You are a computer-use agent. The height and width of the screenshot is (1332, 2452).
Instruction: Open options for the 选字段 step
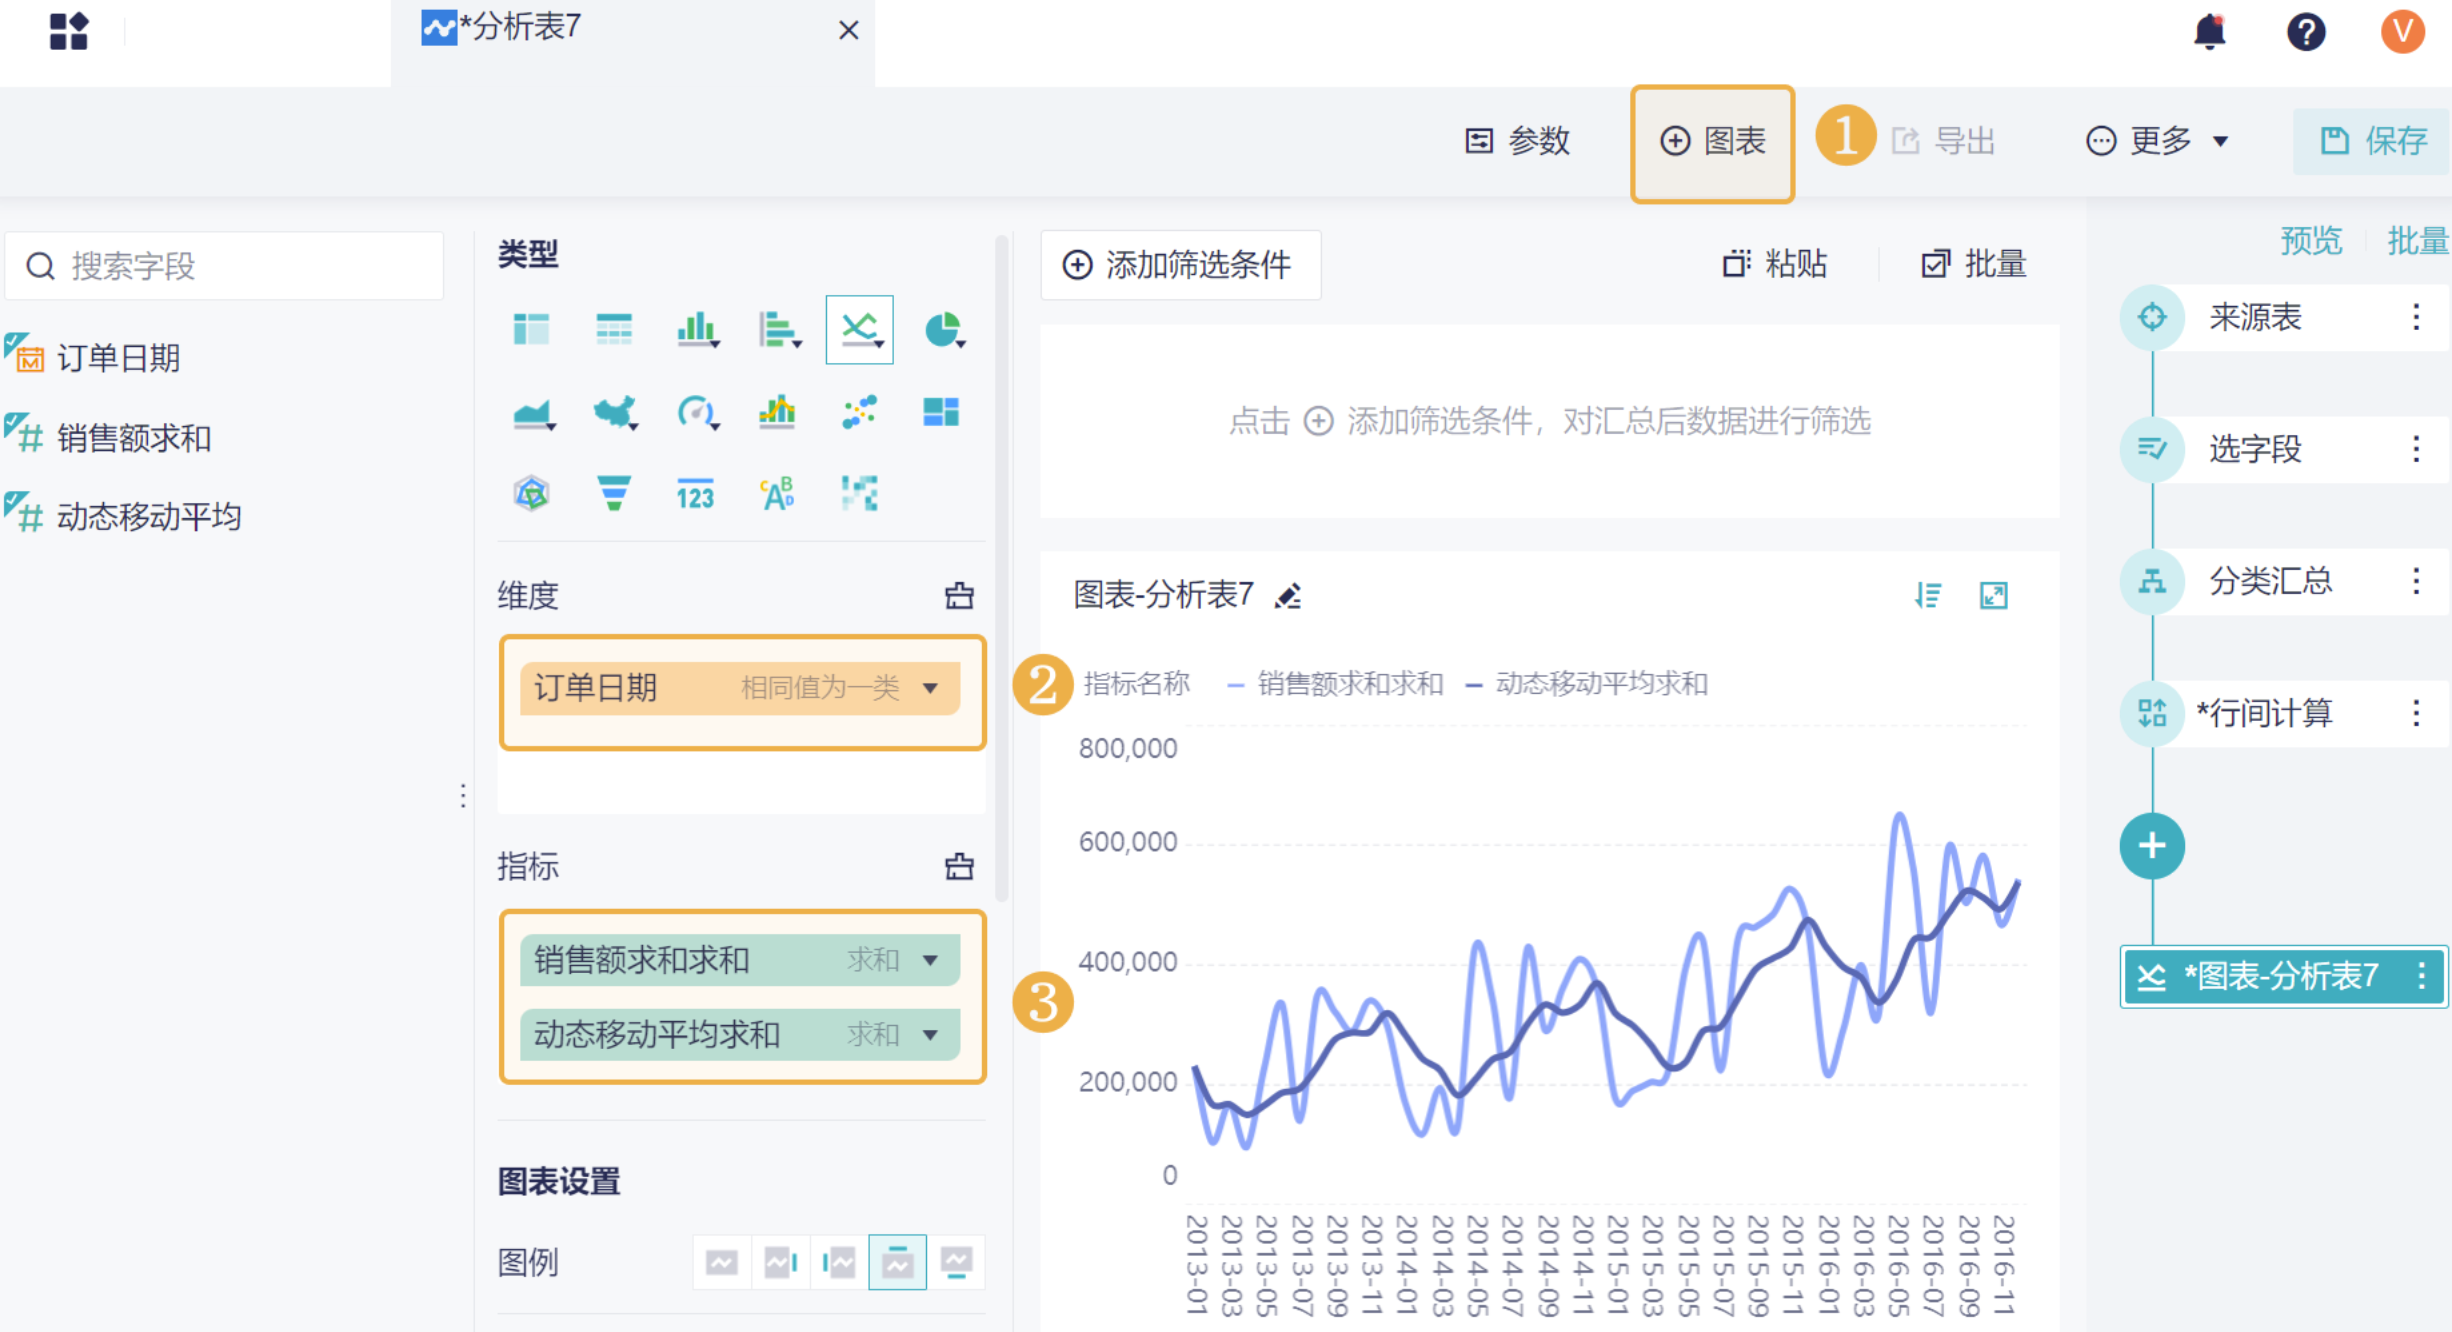point(2416,449)
